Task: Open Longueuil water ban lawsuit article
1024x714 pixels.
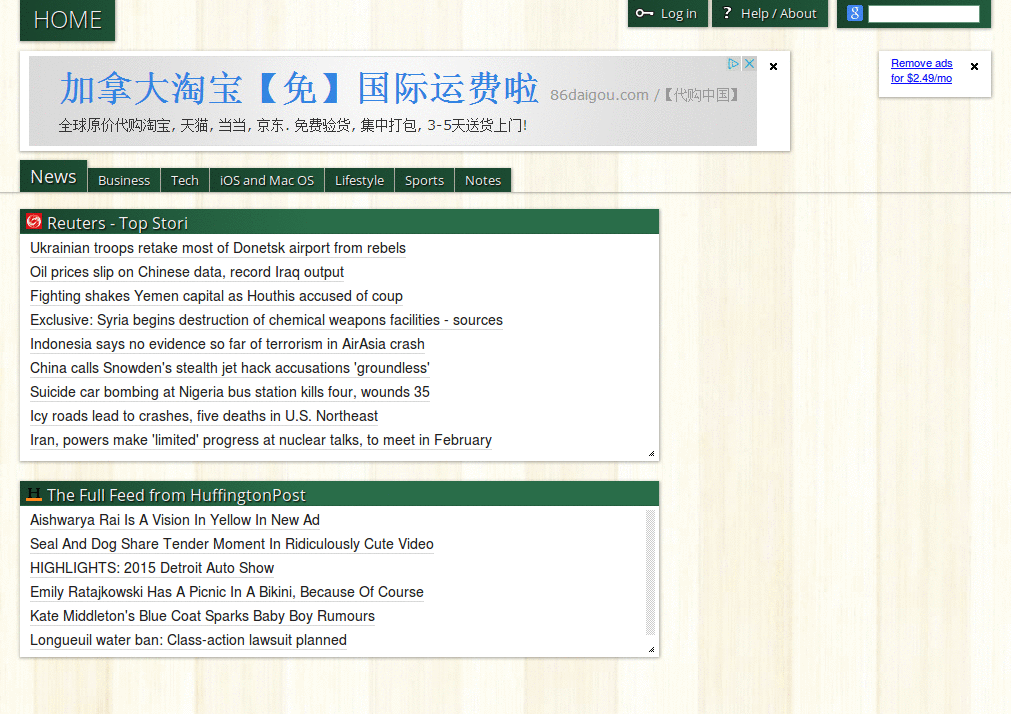Action: pos(188,640)
